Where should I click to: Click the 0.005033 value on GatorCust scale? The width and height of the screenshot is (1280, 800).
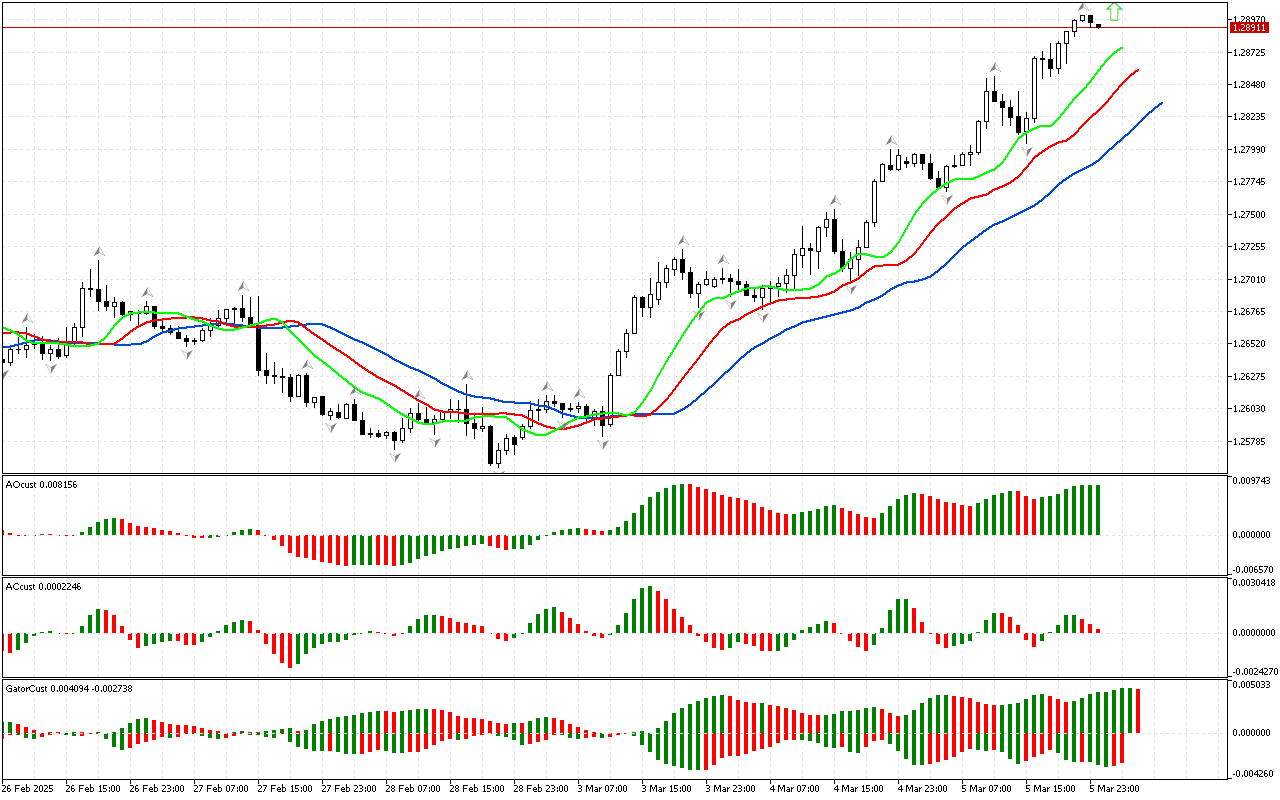1251,686
